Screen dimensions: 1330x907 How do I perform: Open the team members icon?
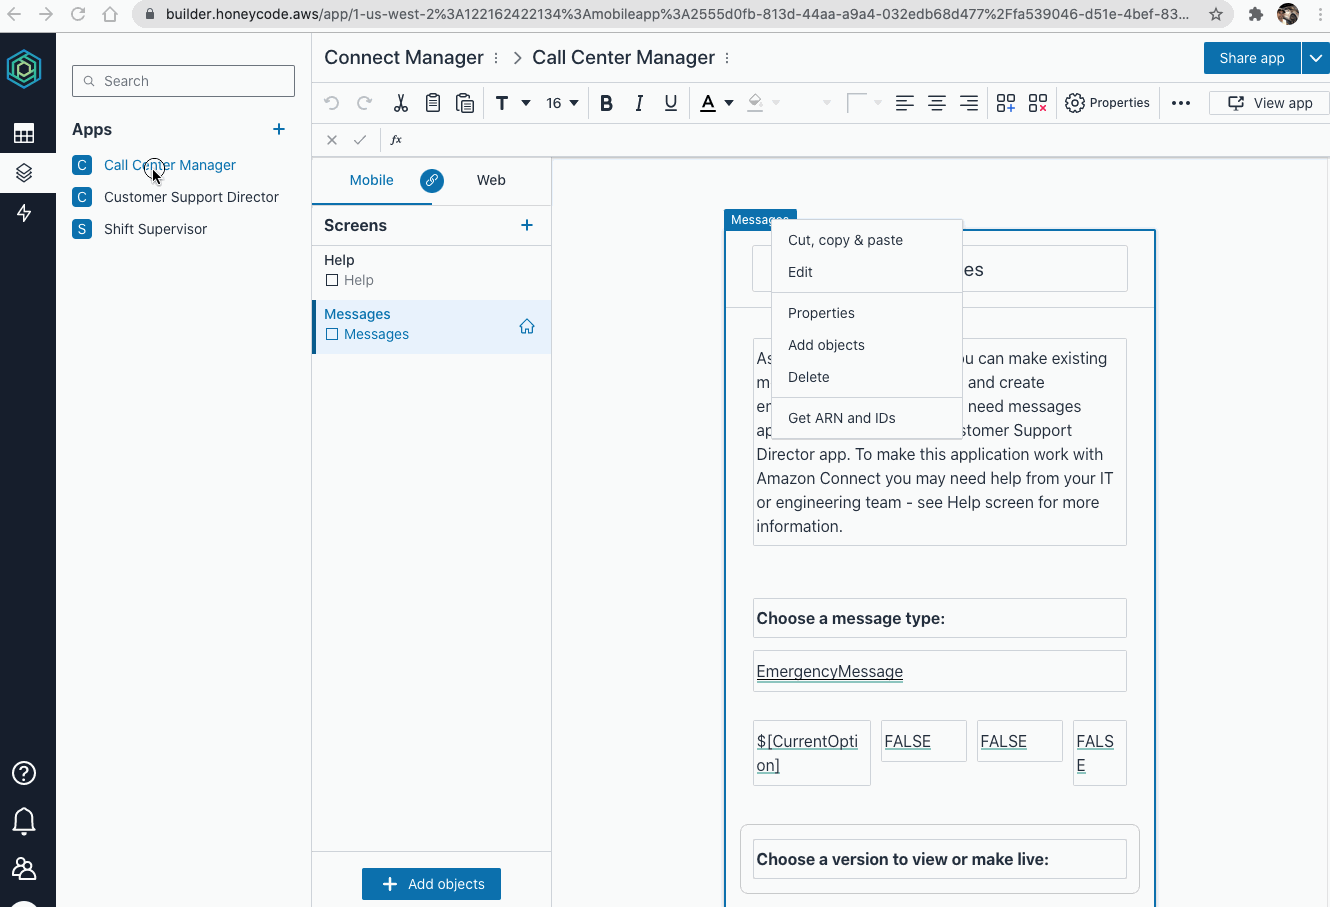[x=24, y=869]
